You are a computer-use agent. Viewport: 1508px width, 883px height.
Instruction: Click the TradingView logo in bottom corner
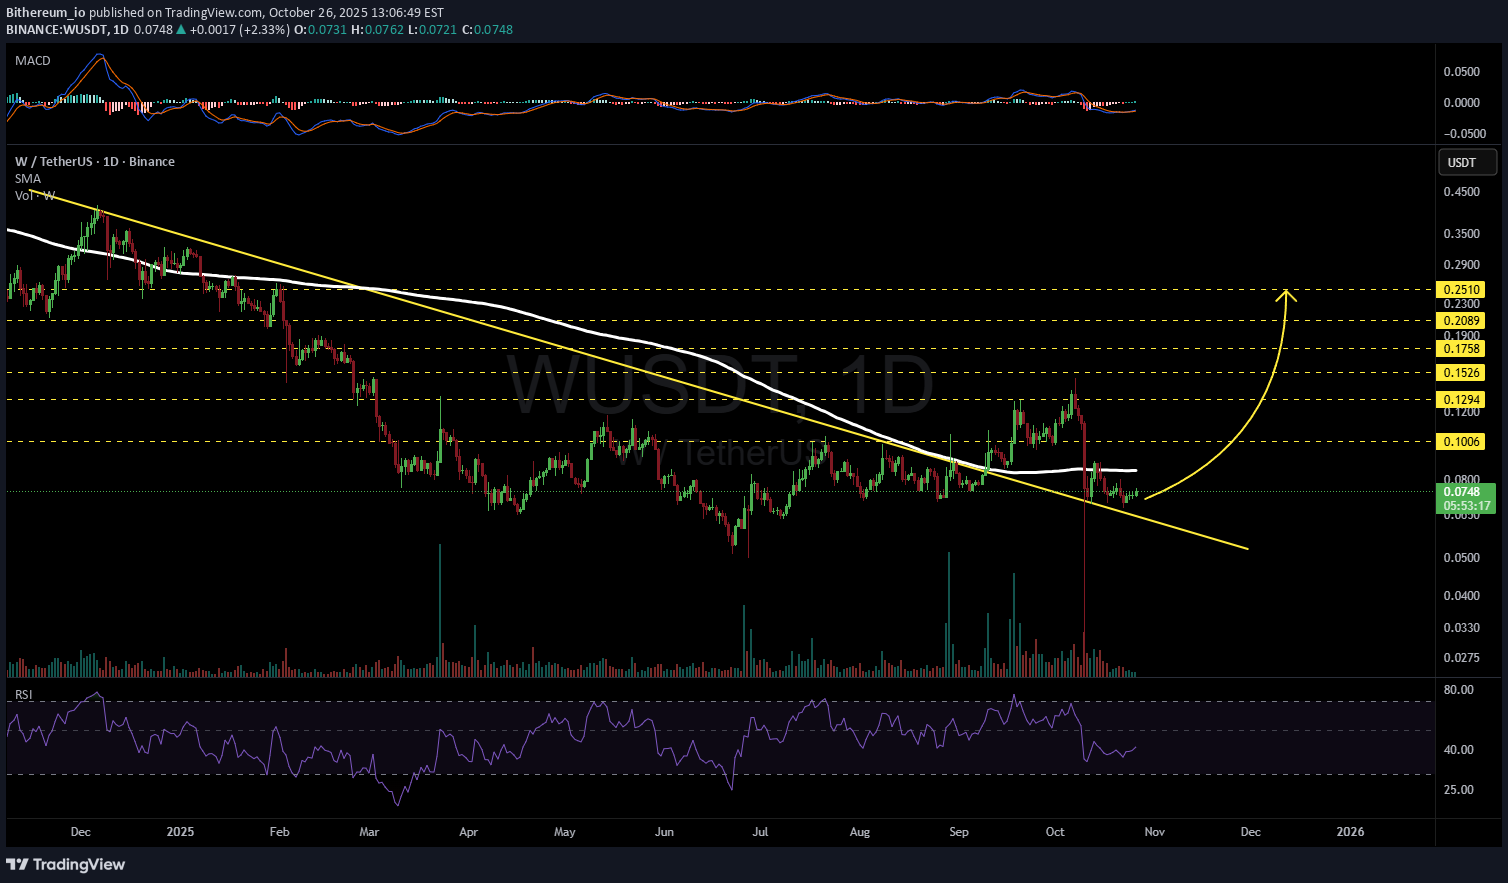[x=66, y=864]
